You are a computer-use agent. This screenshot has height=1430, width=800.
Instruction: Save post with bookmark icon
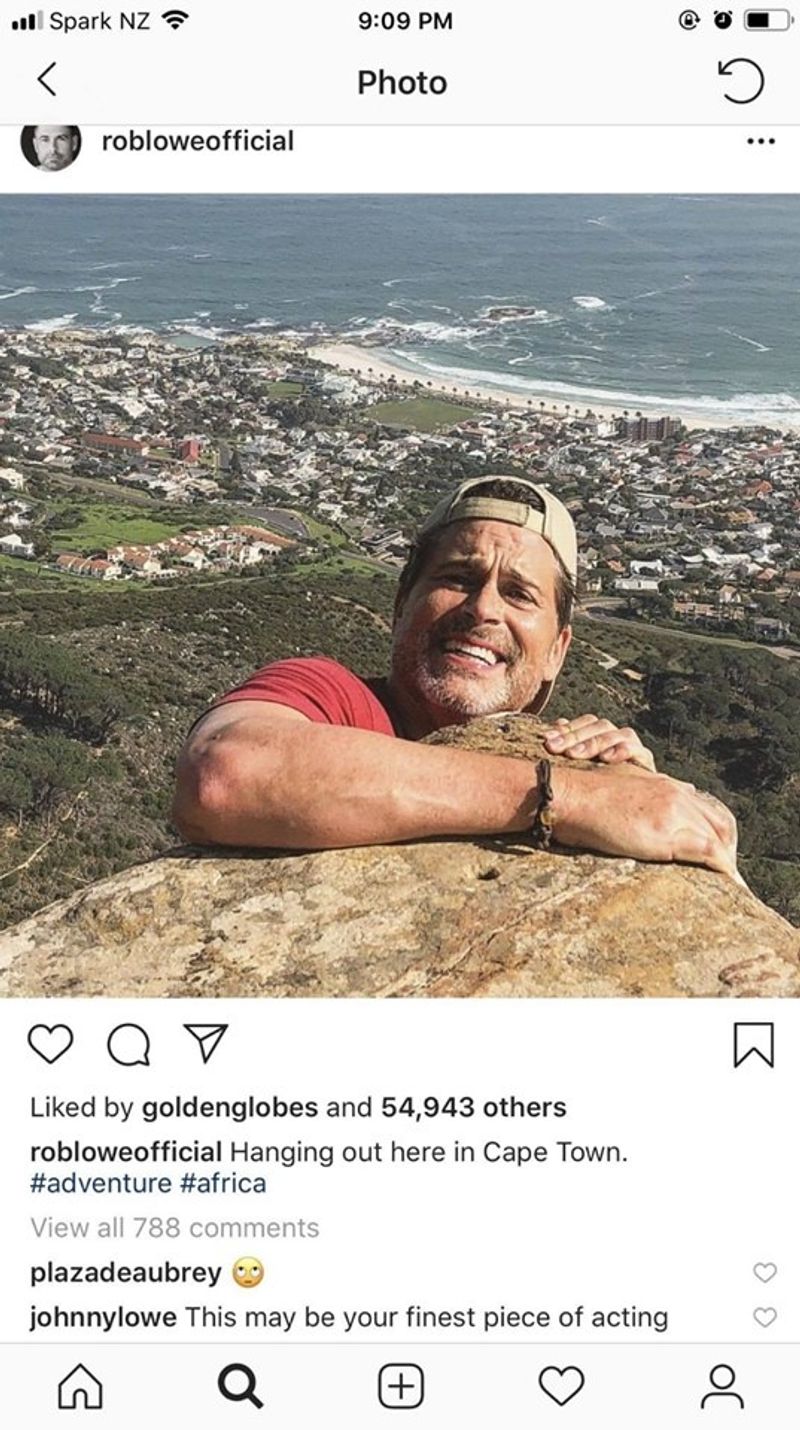[x=753, y=1045]
